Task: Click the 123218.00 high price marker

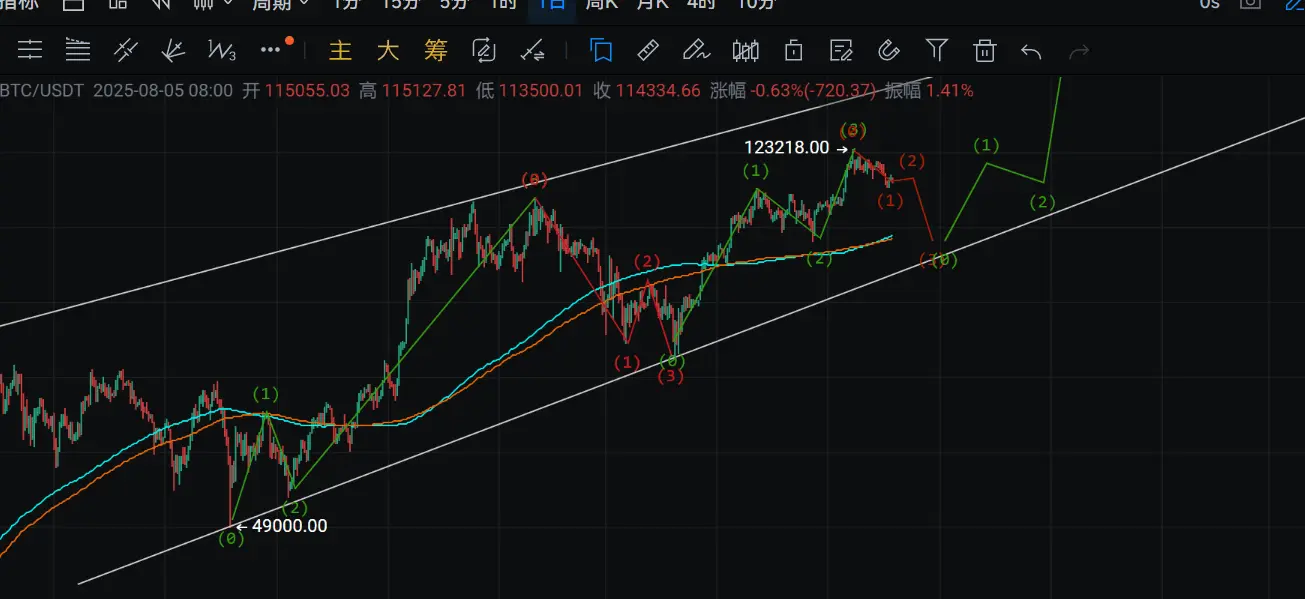Action: (786, 147)
